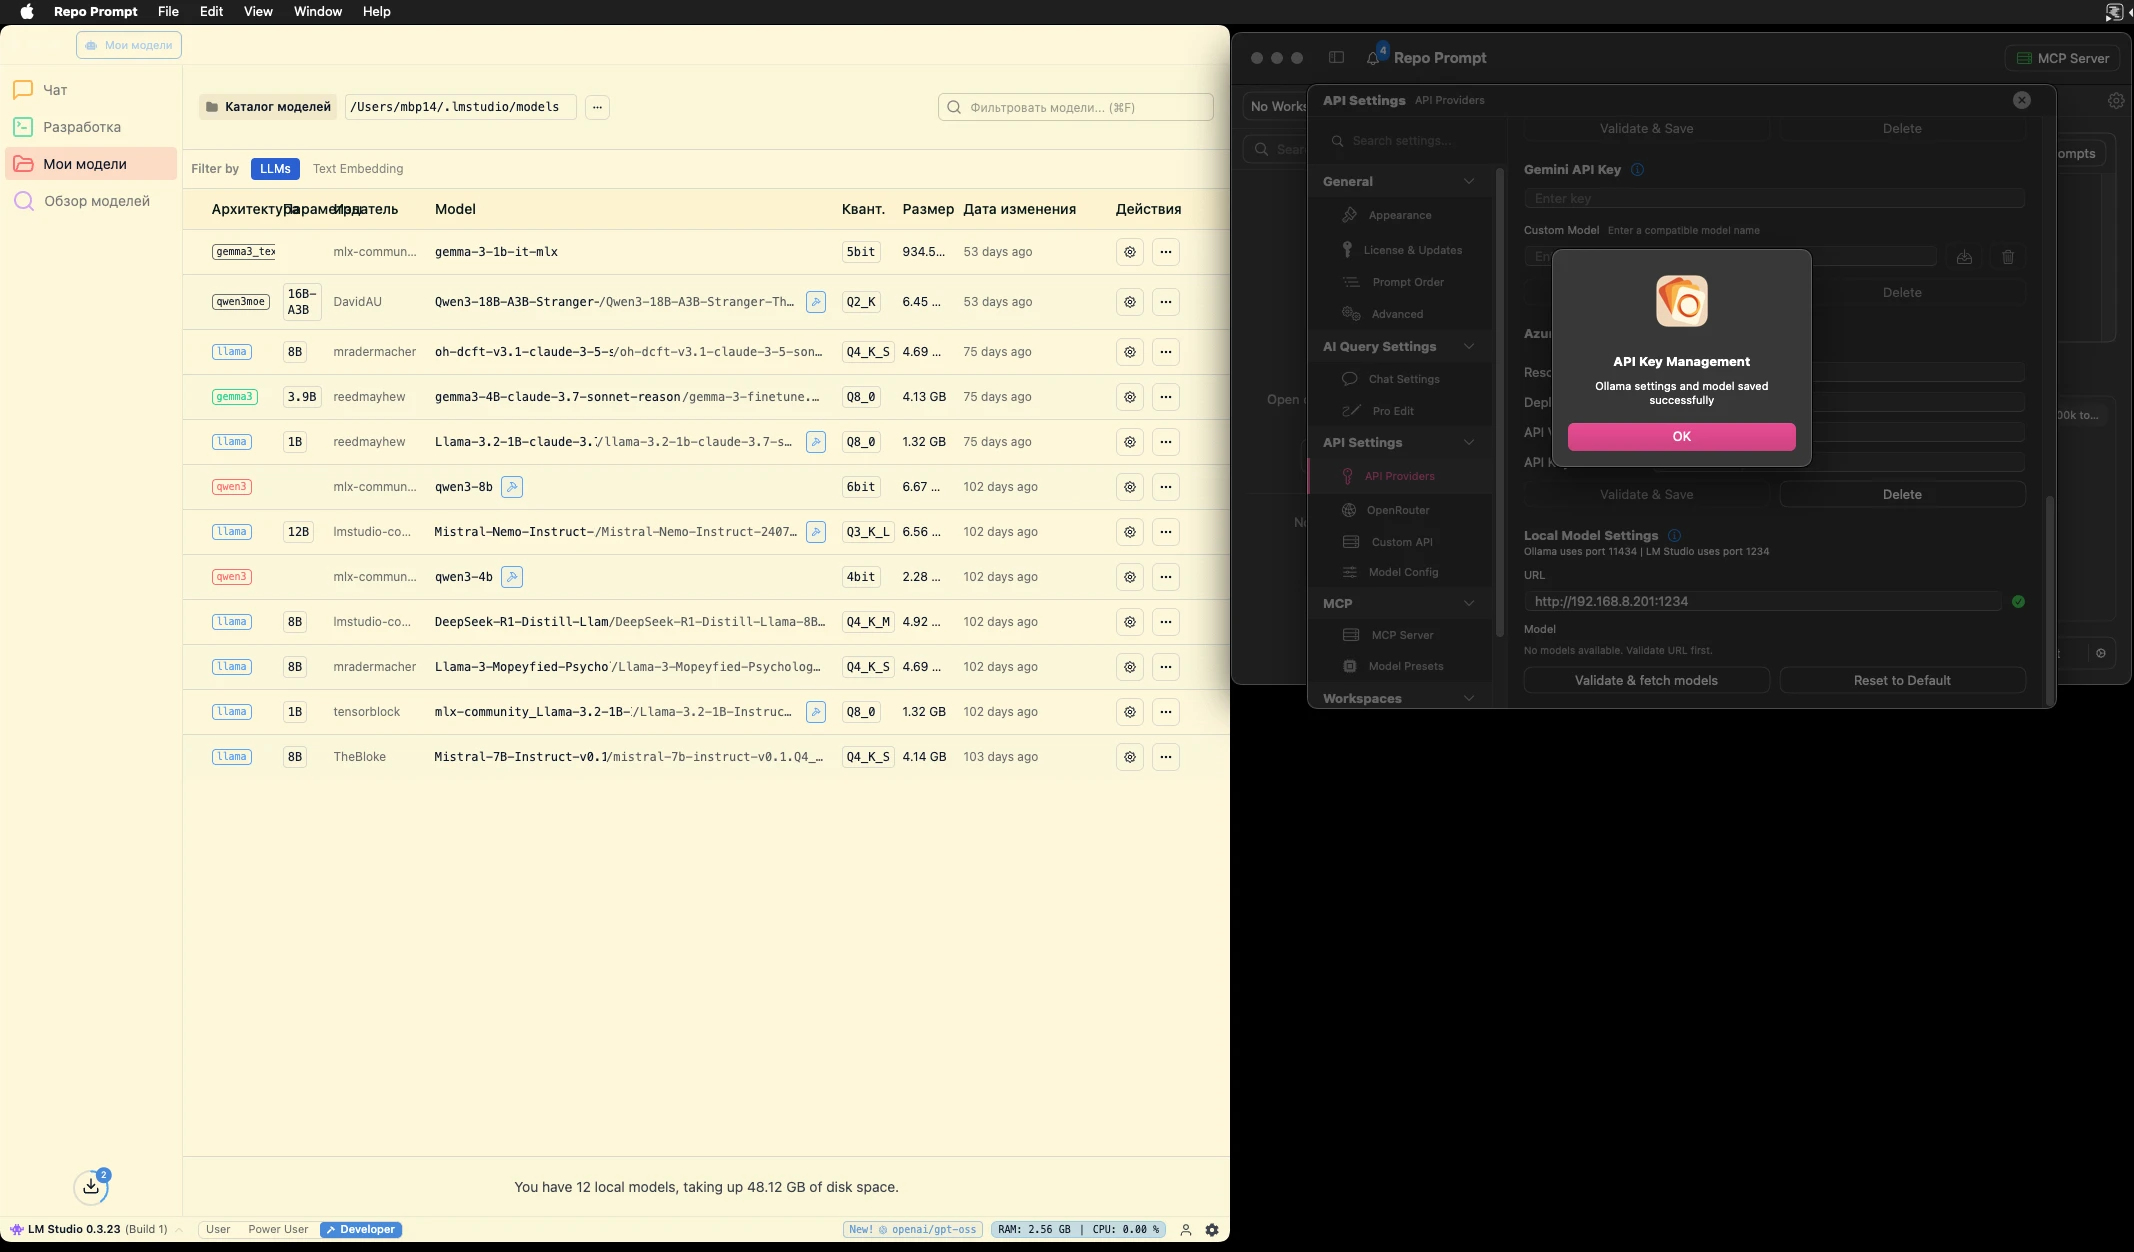2134x1252 pixels.
Task: Click Каталог моделей folder button
Action: pyautogui.click(x=267, y=107)
